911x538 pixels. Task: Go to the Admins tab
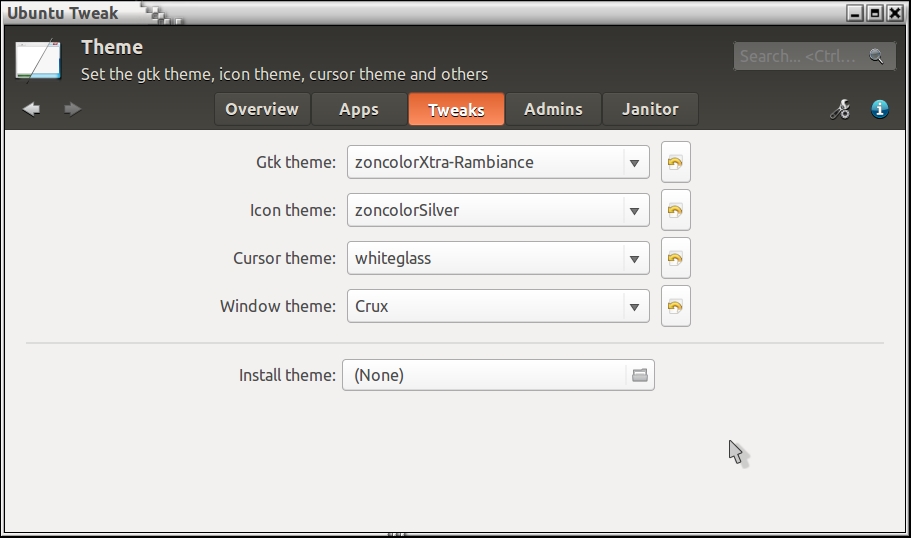point(553,110)
